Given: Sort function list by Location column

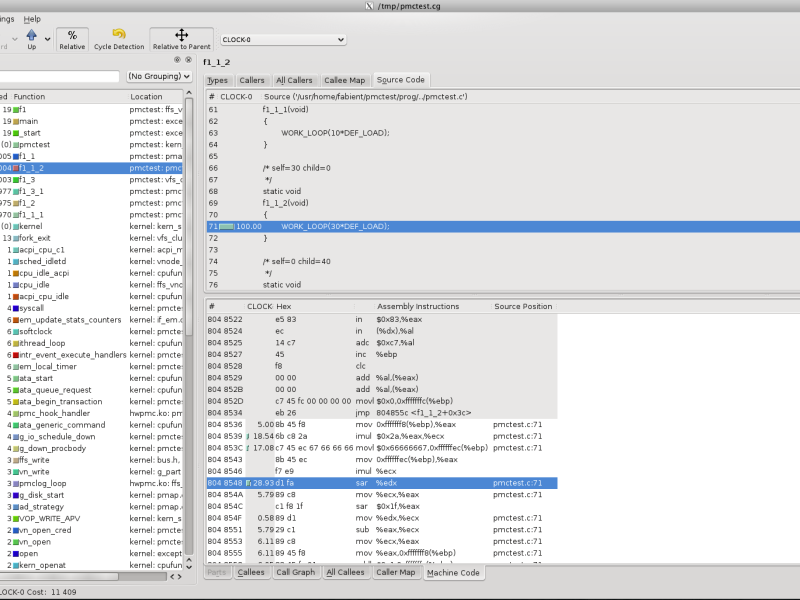Looking at the screenshot, I should [x=155, y=96].
